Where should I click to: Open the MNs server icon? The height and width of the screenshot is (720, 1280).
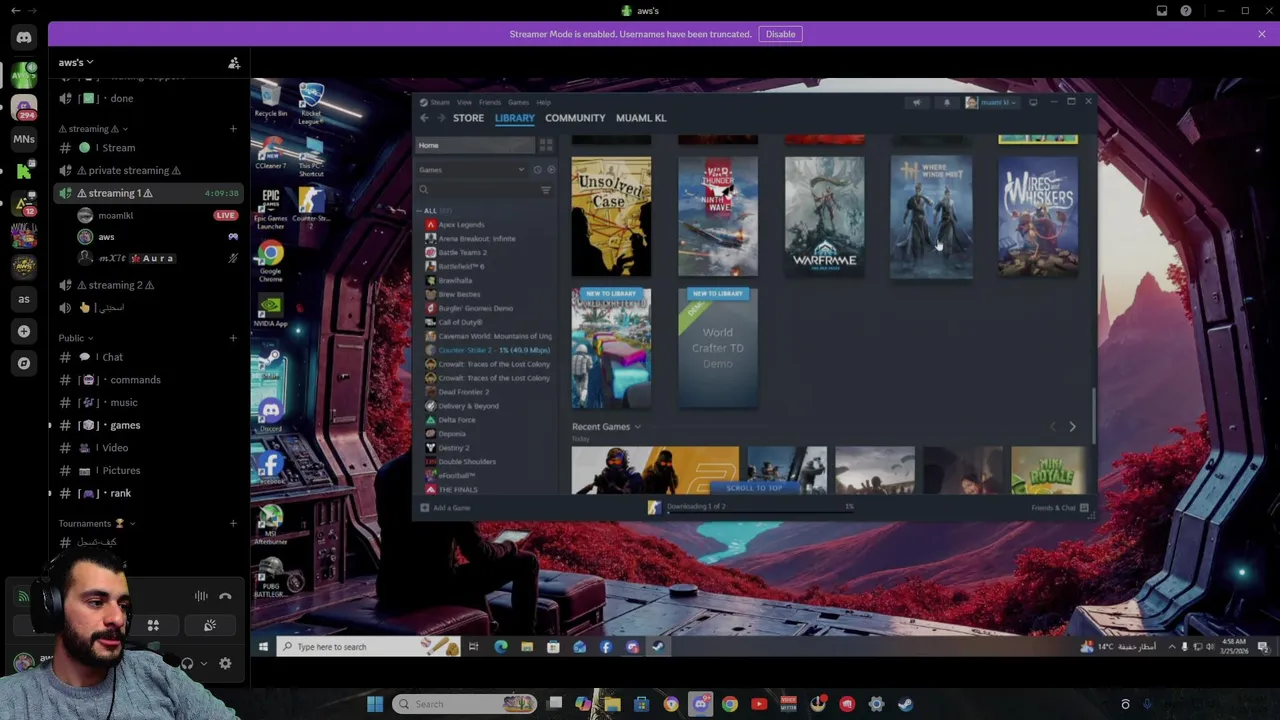pos(24,139)
